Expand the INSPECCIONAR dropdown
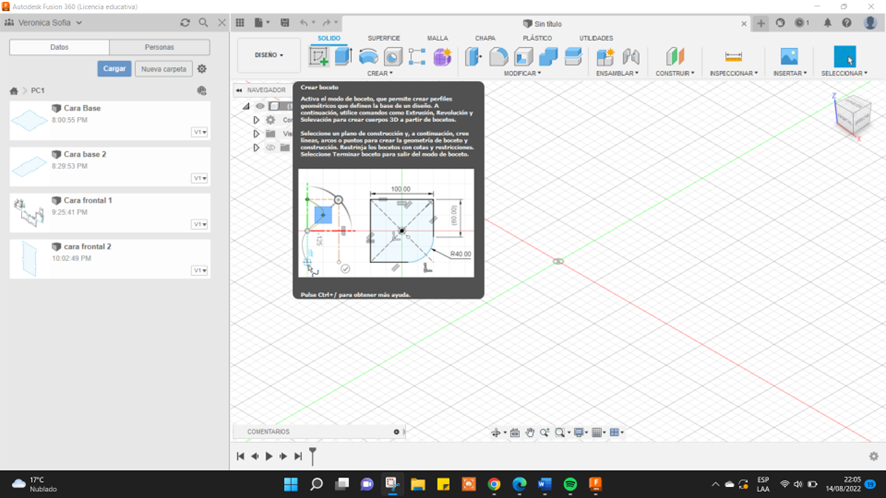 [x=733, y=73]
